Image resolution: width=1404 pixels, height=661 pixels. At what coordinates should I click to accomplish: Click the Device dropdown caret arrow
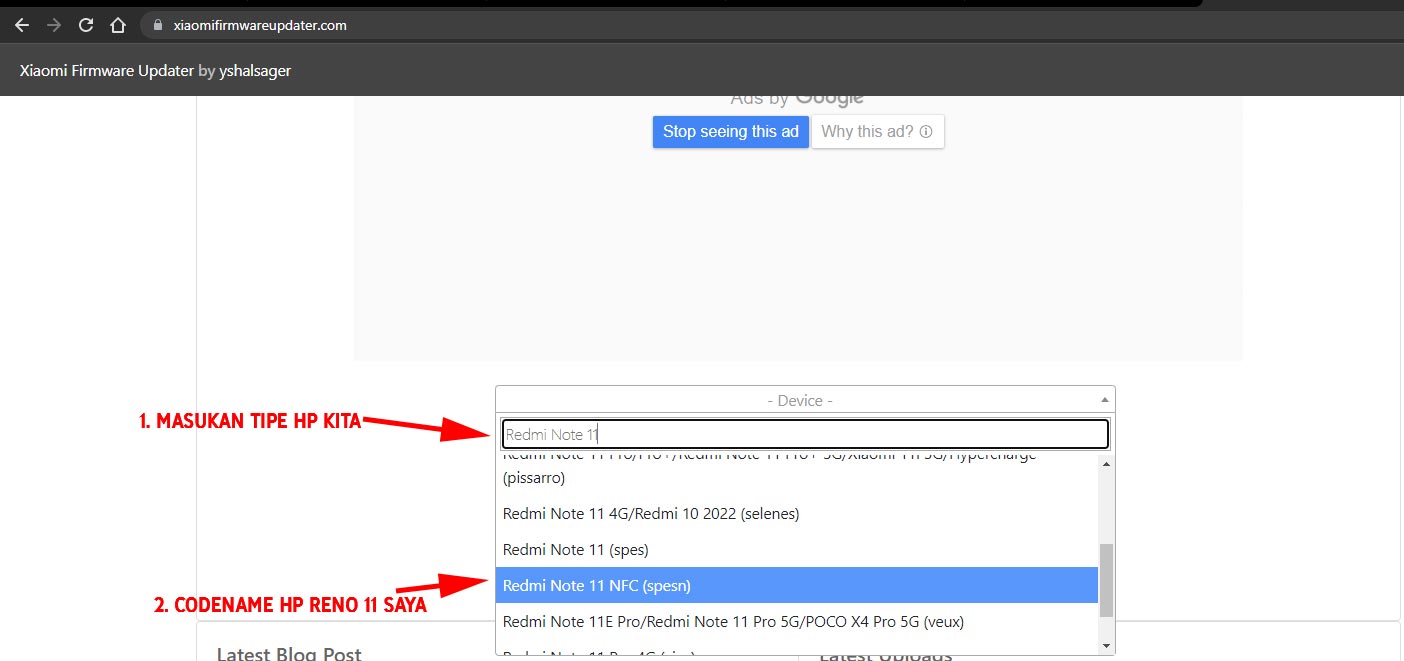(x=1104, y=400)
